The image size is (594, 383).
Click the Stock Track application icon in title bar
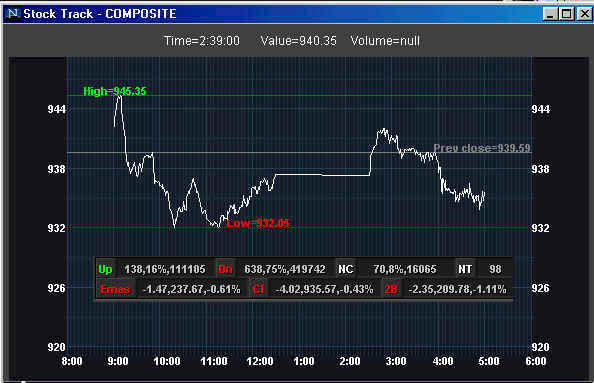tap(13, 14)
